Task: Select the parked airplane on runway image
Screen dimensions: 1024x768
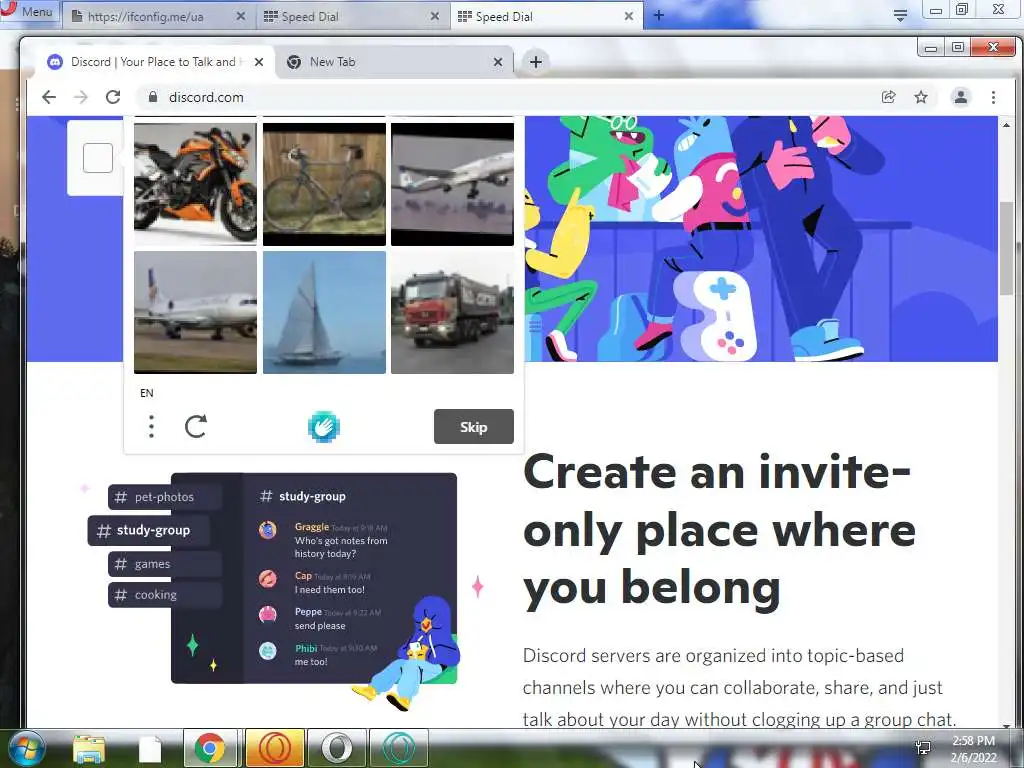Action: (x=195, y=312)
